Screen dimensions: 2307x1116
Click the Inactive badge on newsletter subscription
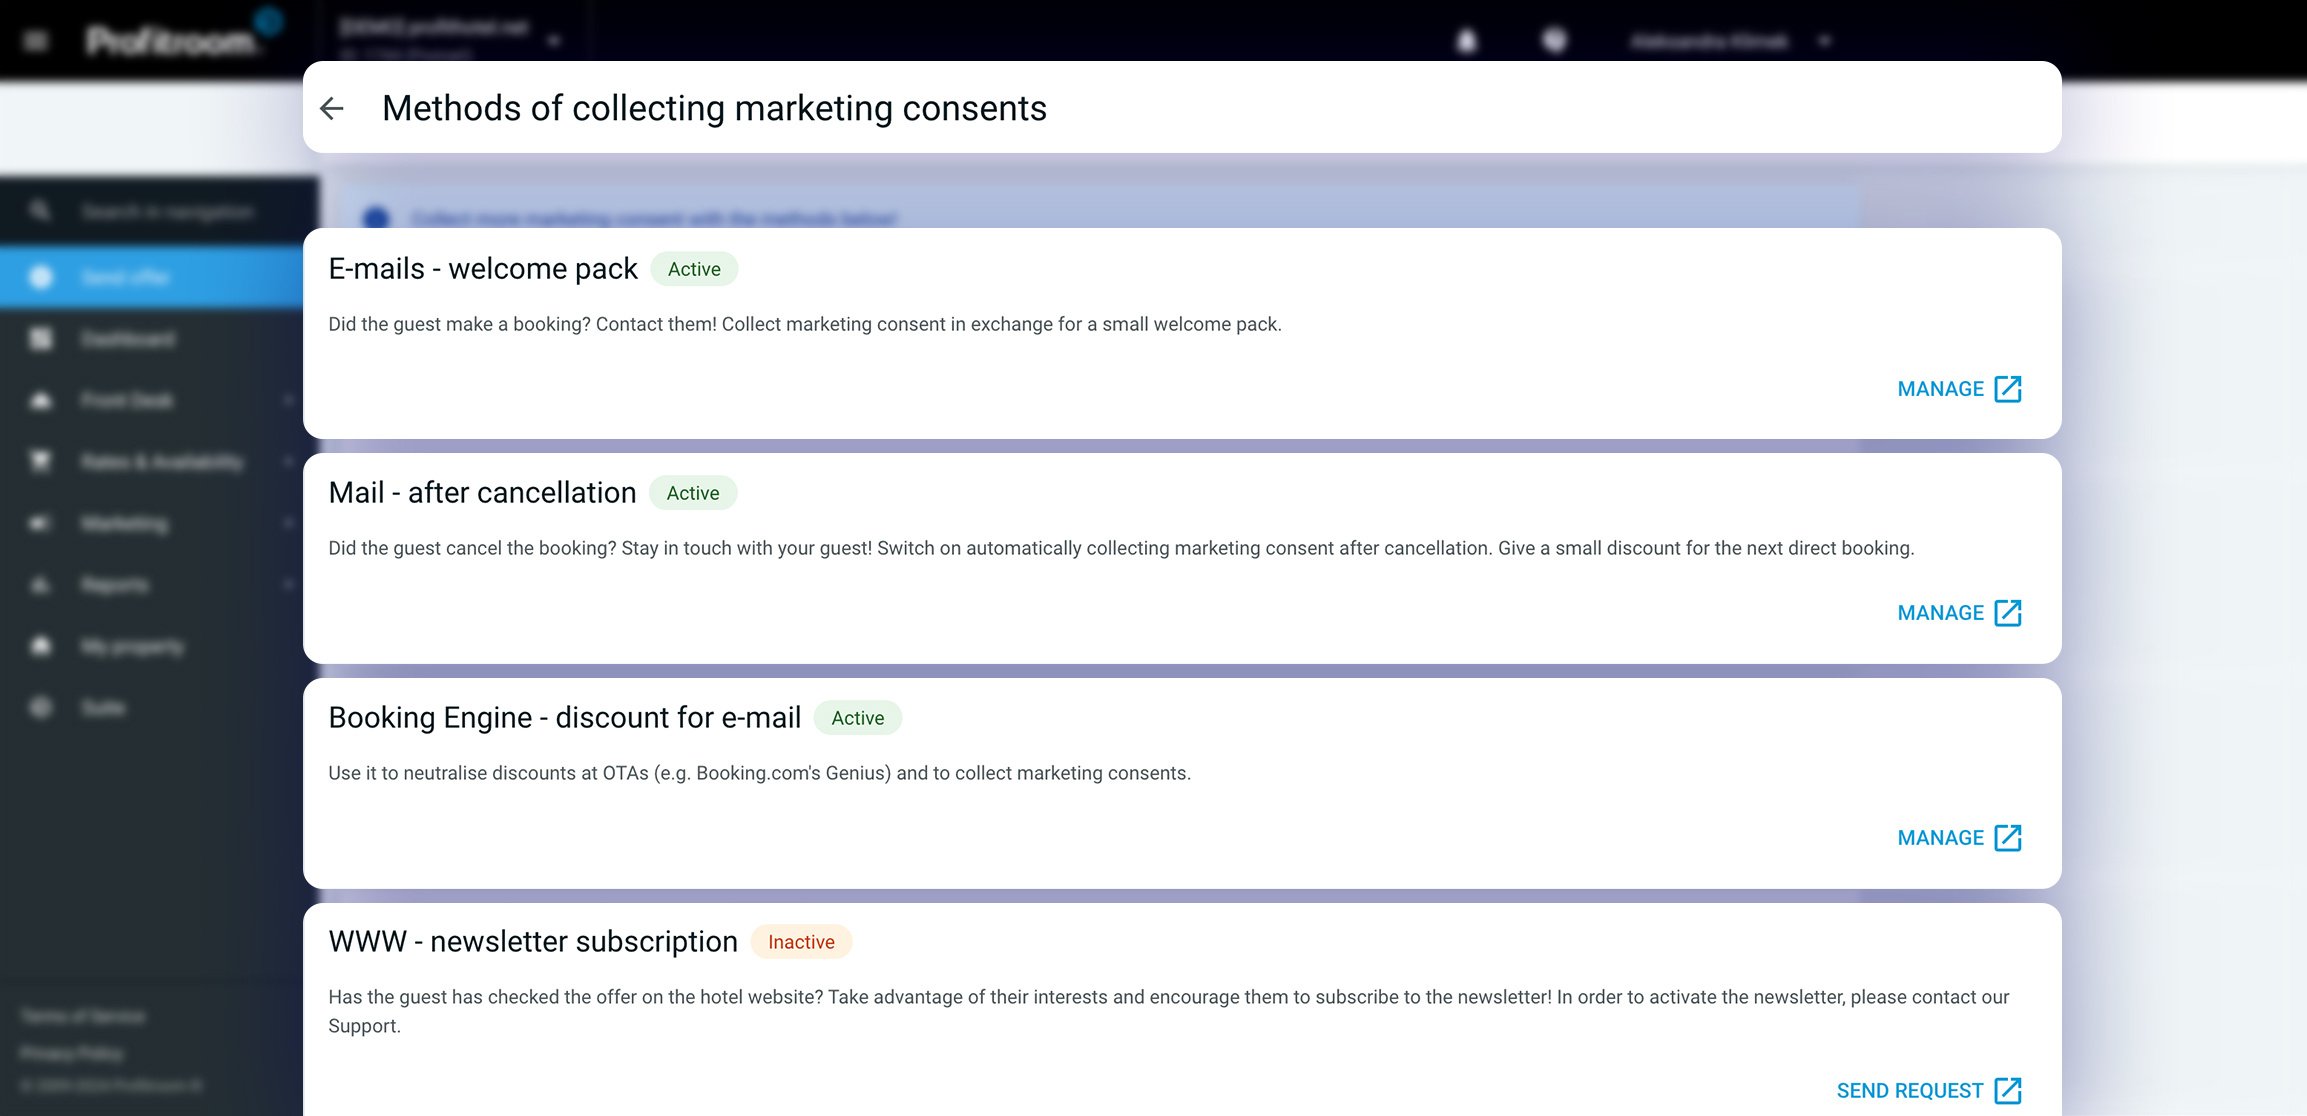tap(801, 942)
